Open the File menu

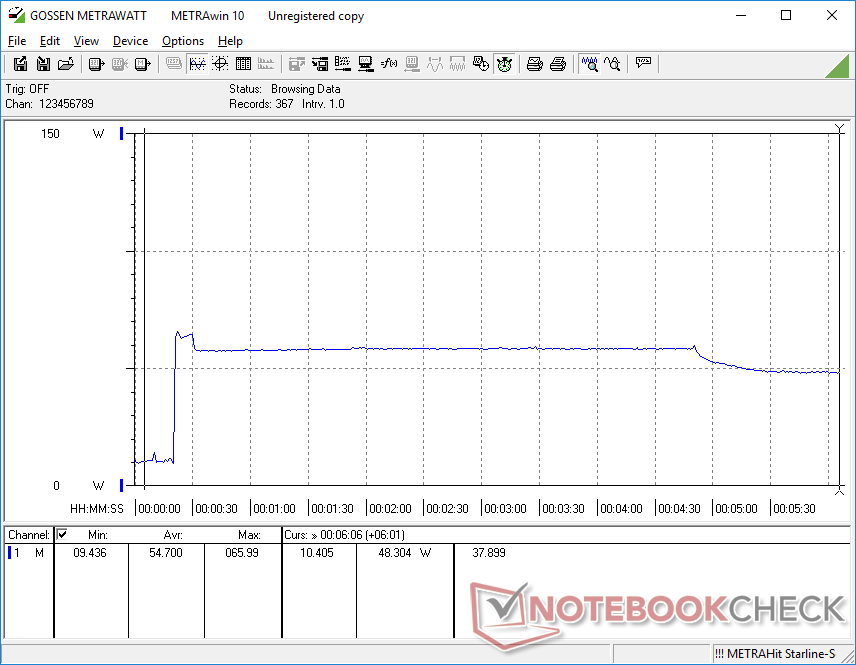pyautogui.click(x=17, y=41)
